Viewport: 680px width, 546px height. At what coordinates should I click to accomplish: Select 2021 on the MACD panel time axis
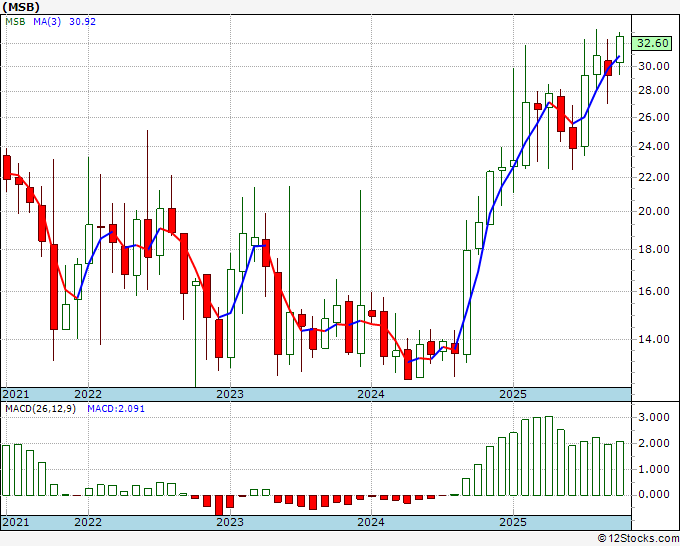[16, 522]
